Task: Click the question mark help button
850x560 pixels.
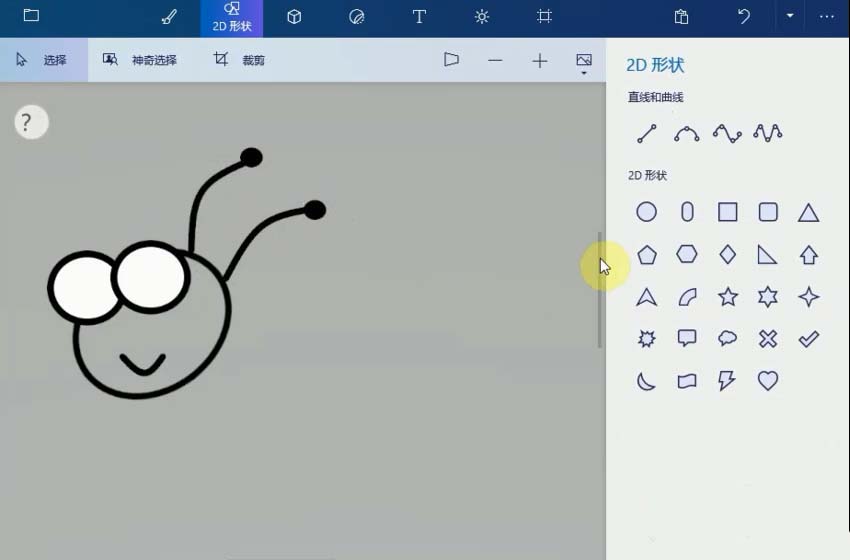Action: click(x=31, y=122)
